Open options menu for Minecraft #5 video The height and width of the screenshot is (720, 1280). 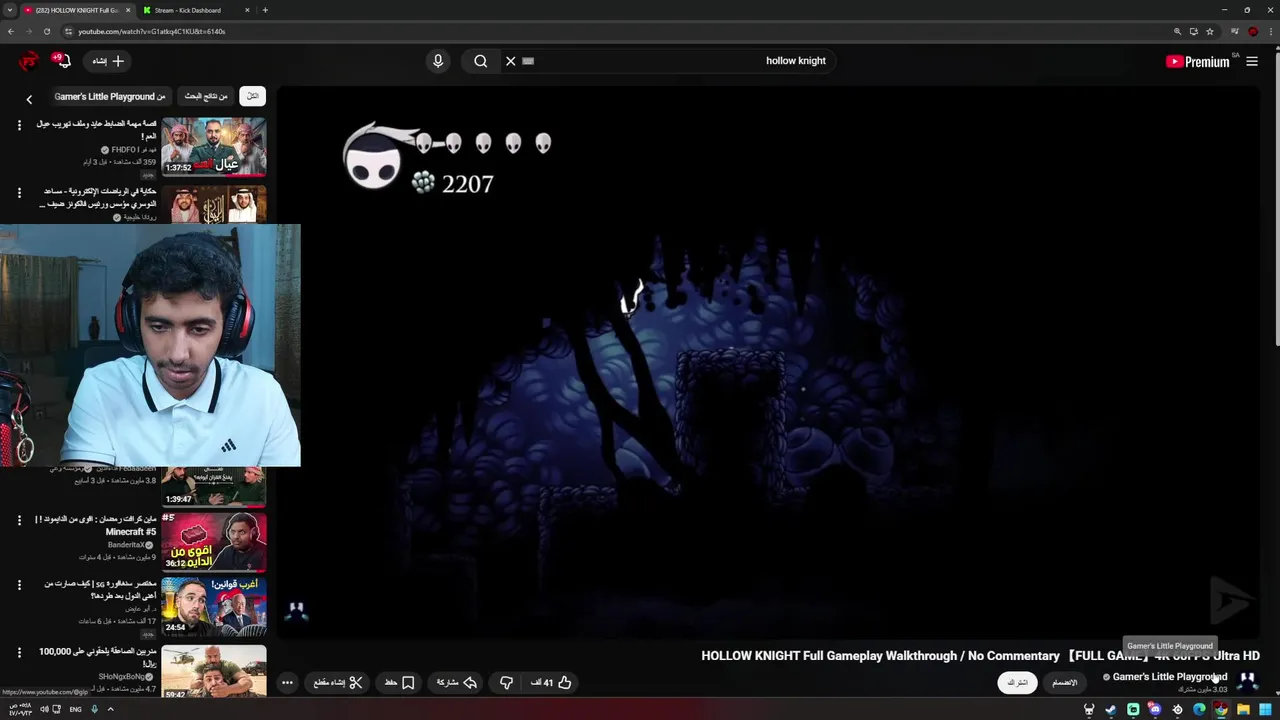tap(19, 521)
